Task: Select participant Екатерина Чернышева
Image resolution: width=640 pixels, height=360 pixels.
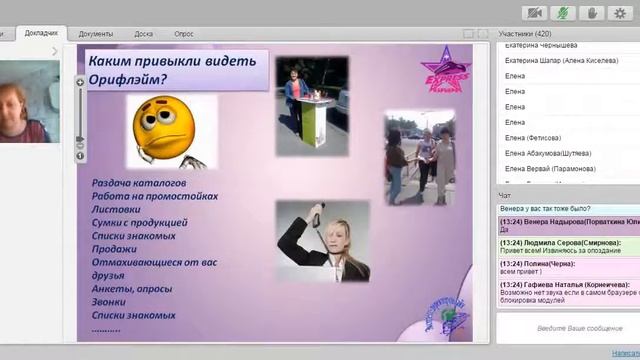Action: click(541, 45)
